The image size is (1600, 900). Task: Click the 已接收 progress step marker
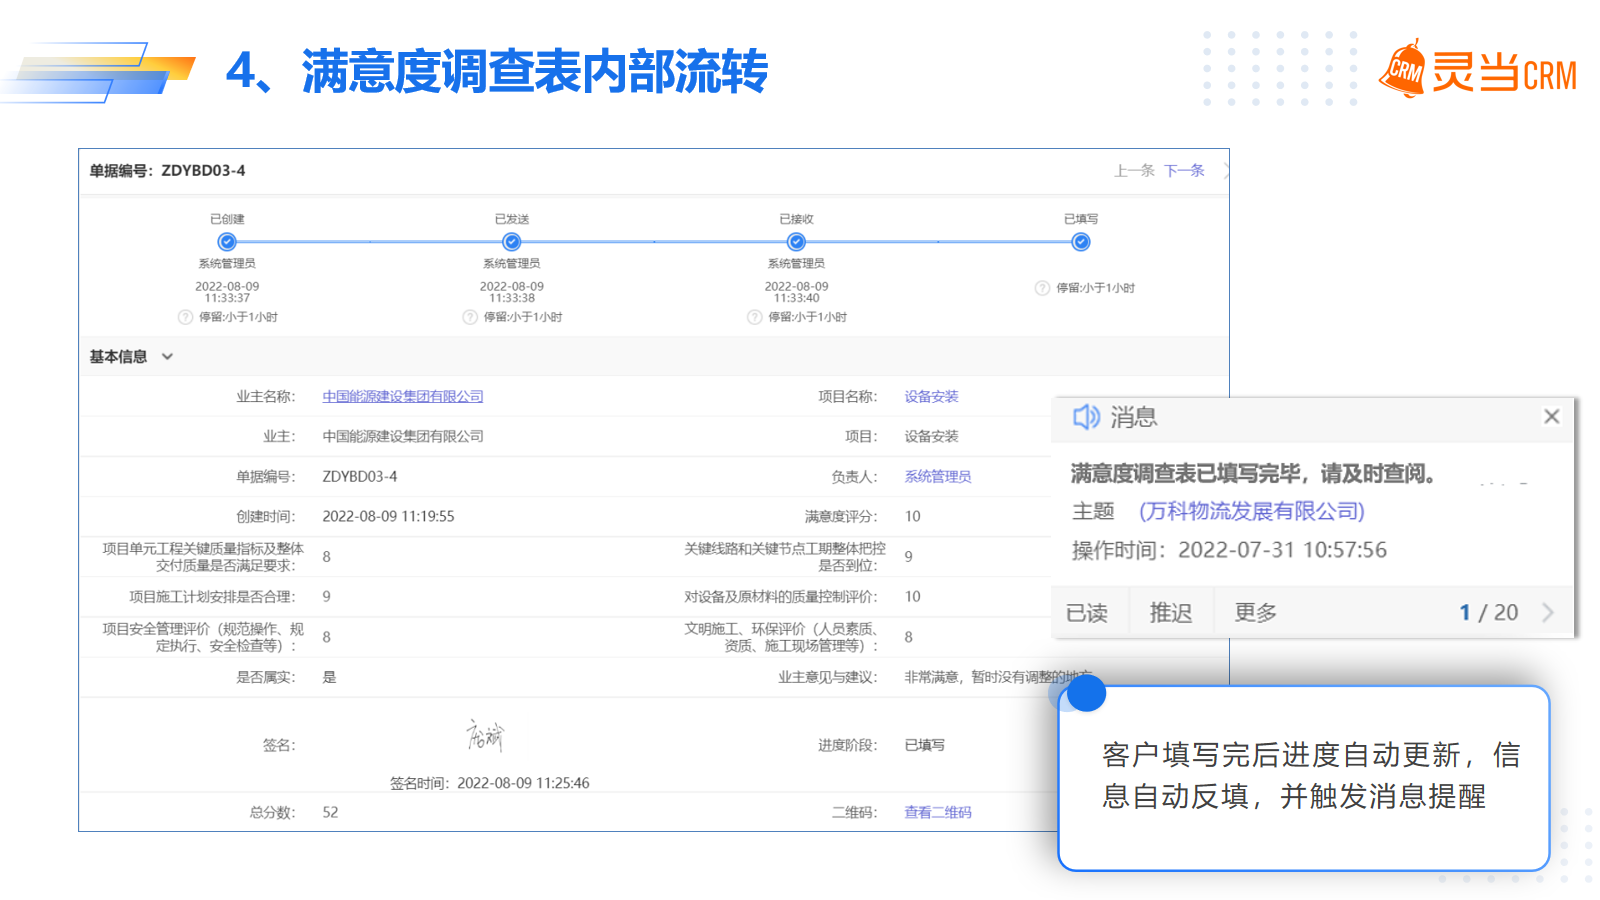[x=796, y=242]
